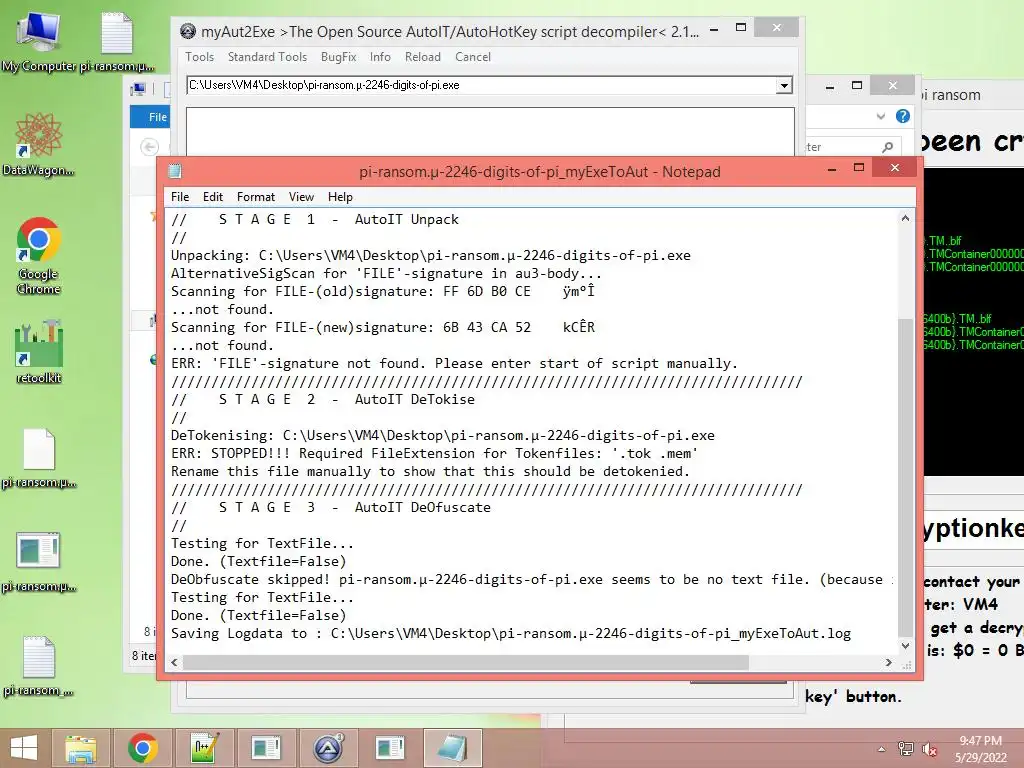The image size is (1024, 768).
Task: Open file path dropdown in myAut2Exe
Action: [x=784, y=85]
